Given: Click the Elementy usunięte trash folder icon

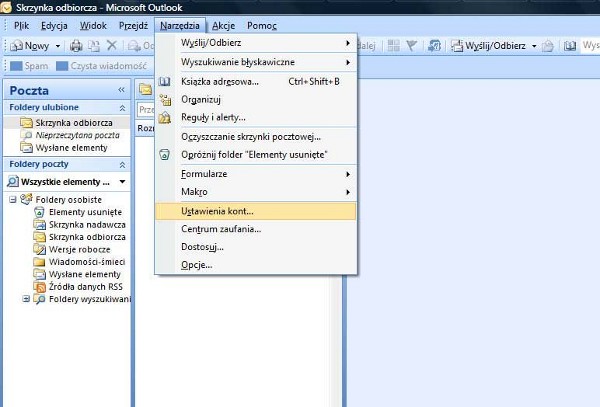Looking at the screenshot, I should click(39, 212).
